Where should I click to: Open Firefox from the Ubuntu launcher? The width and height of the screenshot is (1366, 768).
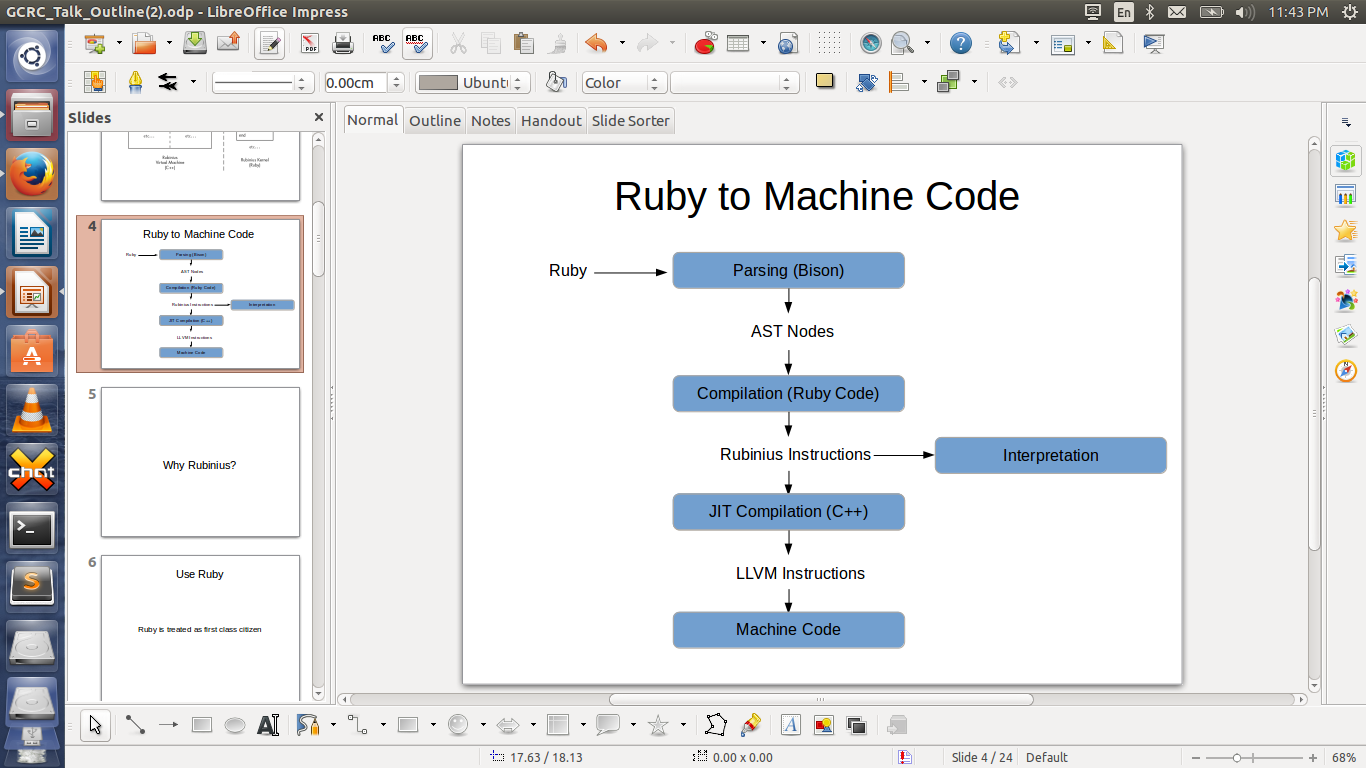pyautogui.click(x=32, y=175)
